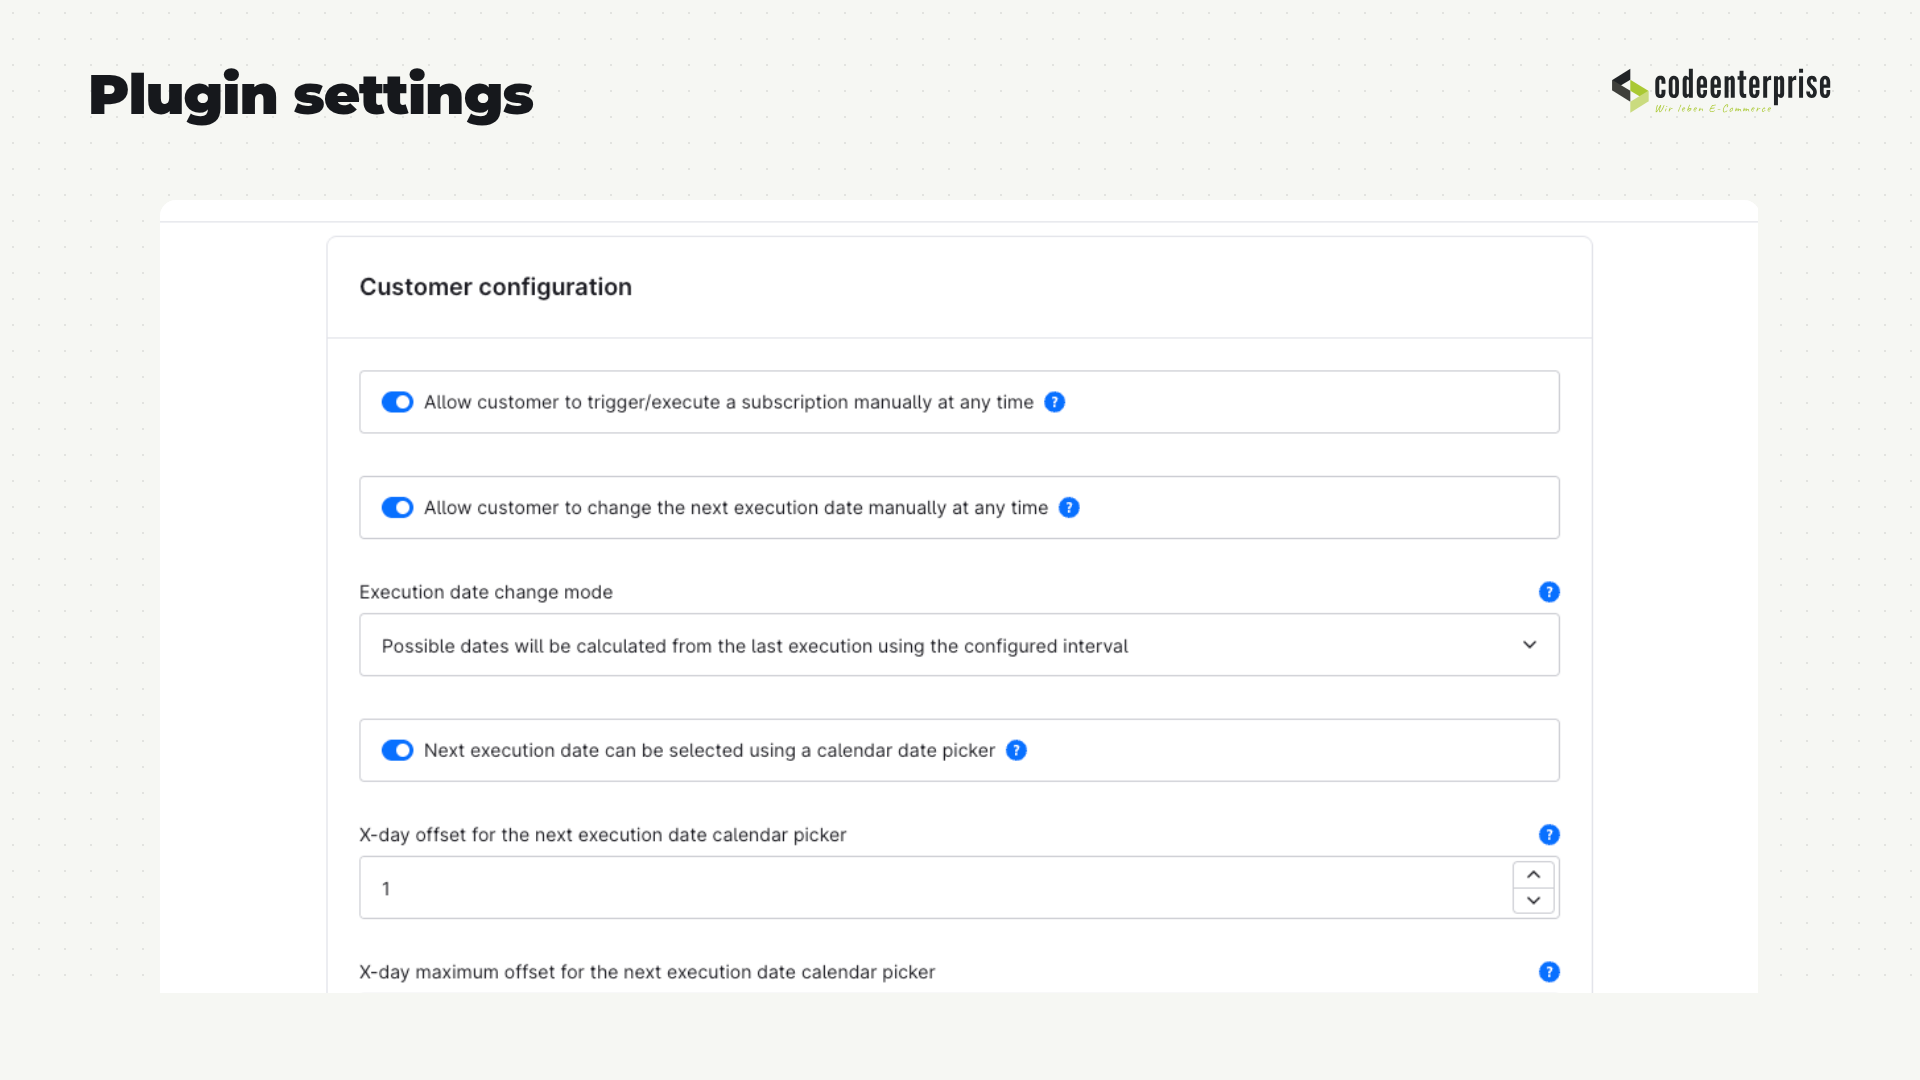Click help icon next to manual subscription trigger
The width and height of the screenshot is (1920, 1080).
click(1054, 402)
